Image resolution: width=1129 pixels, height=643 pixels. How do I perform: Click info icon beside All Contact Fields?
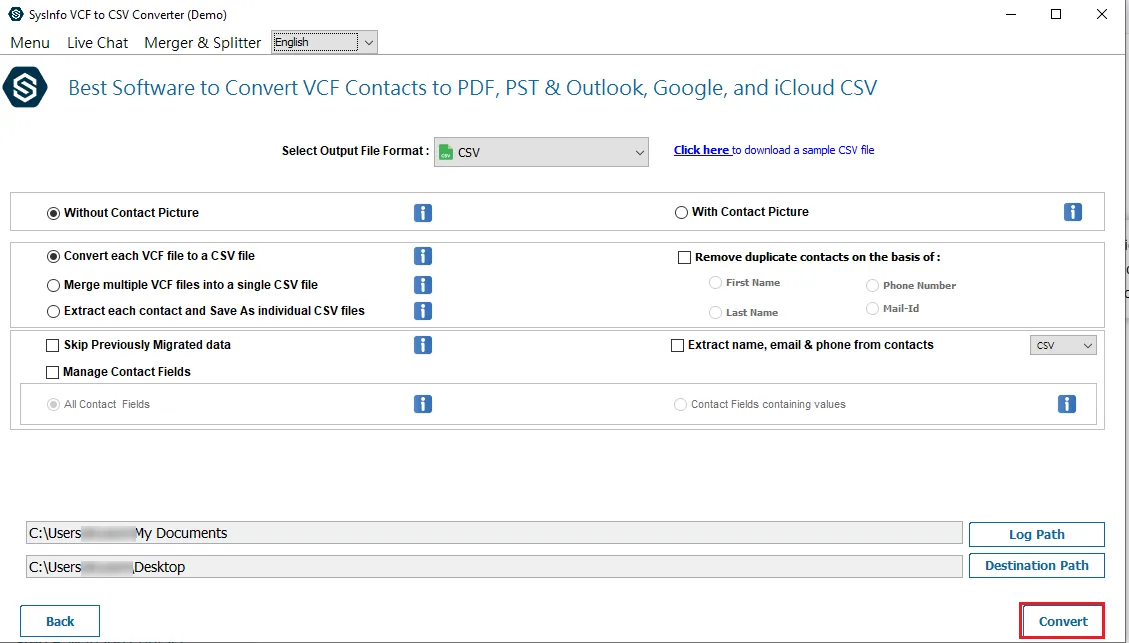[423, 404]
